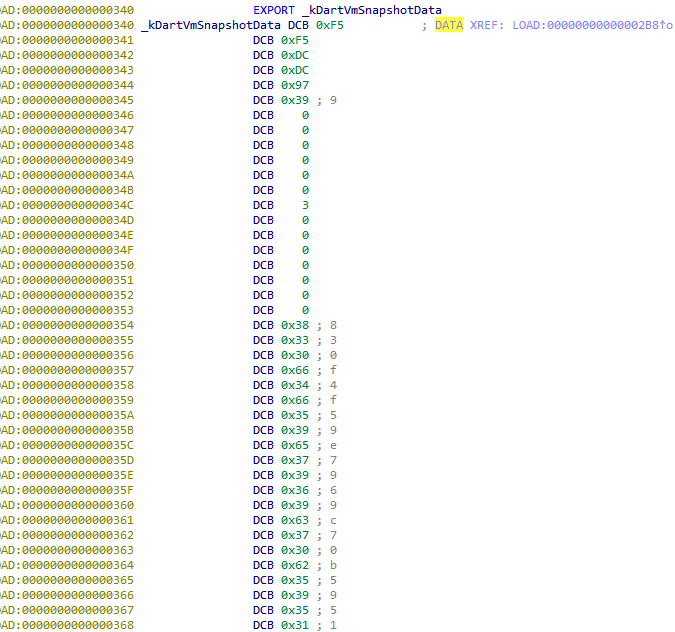Click the 0x65 byte value
The image size is (675, 632).
coord(295,445)
